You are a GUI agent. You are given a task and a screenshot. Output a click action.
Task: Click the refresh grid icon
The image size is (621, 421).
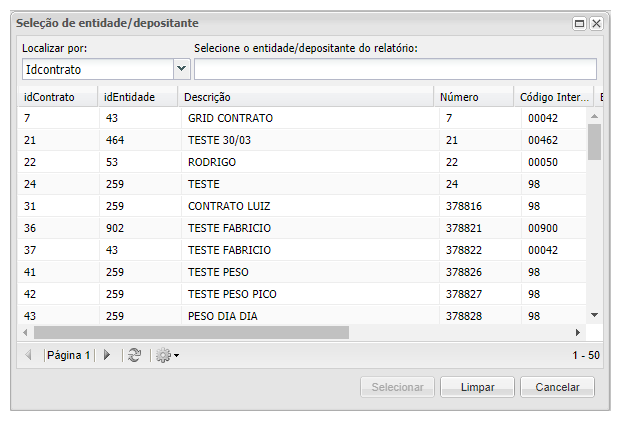pos(134,355)
